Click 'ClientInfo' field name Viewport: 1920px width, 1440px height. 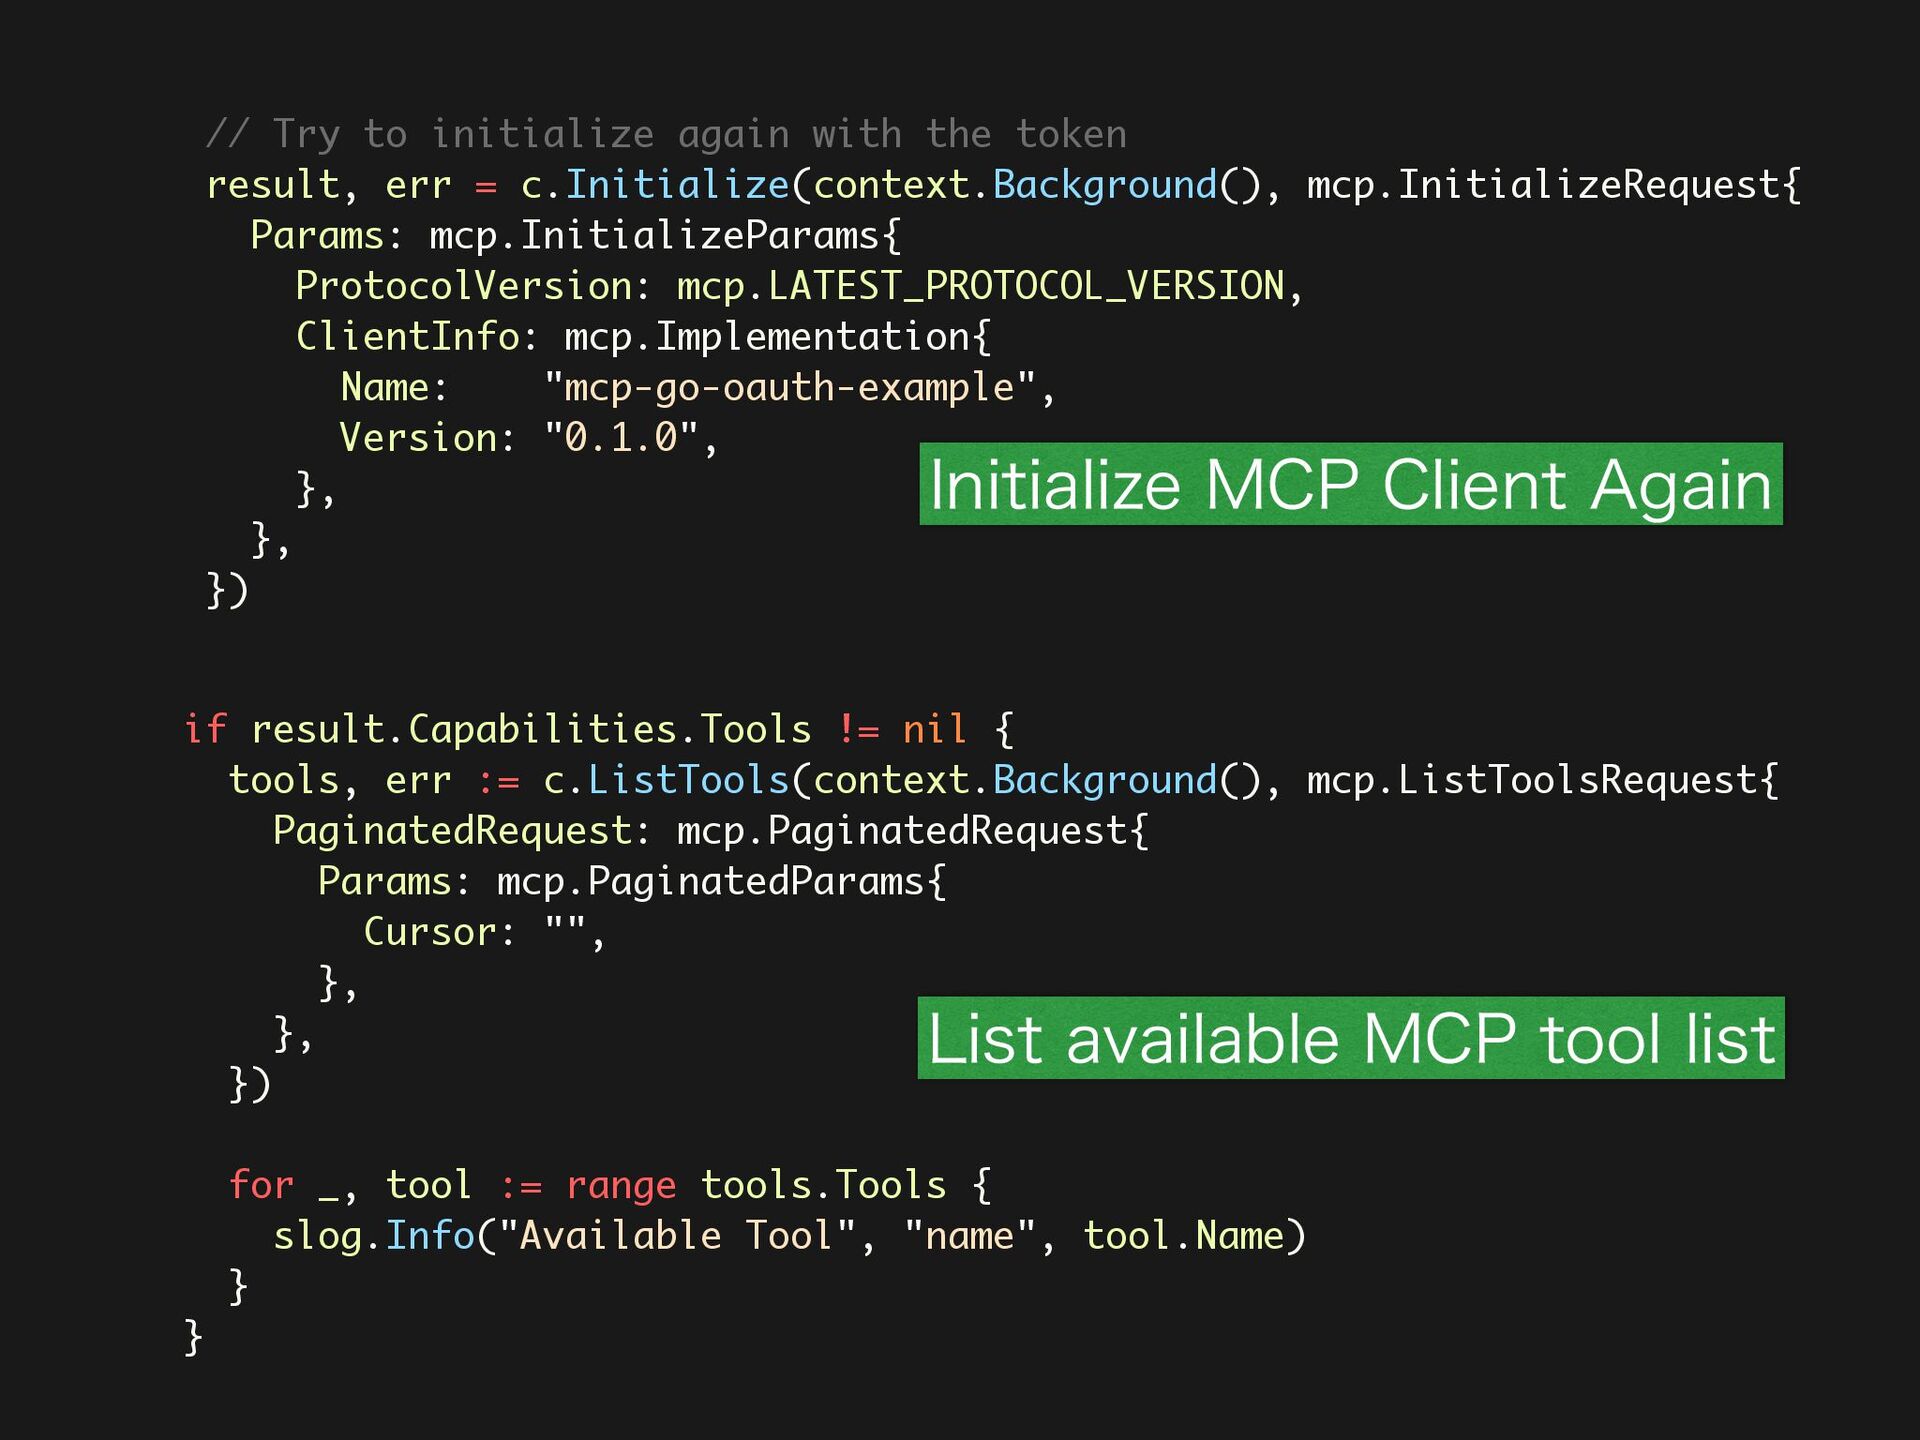pyautogui.click(x=407, y=337)
